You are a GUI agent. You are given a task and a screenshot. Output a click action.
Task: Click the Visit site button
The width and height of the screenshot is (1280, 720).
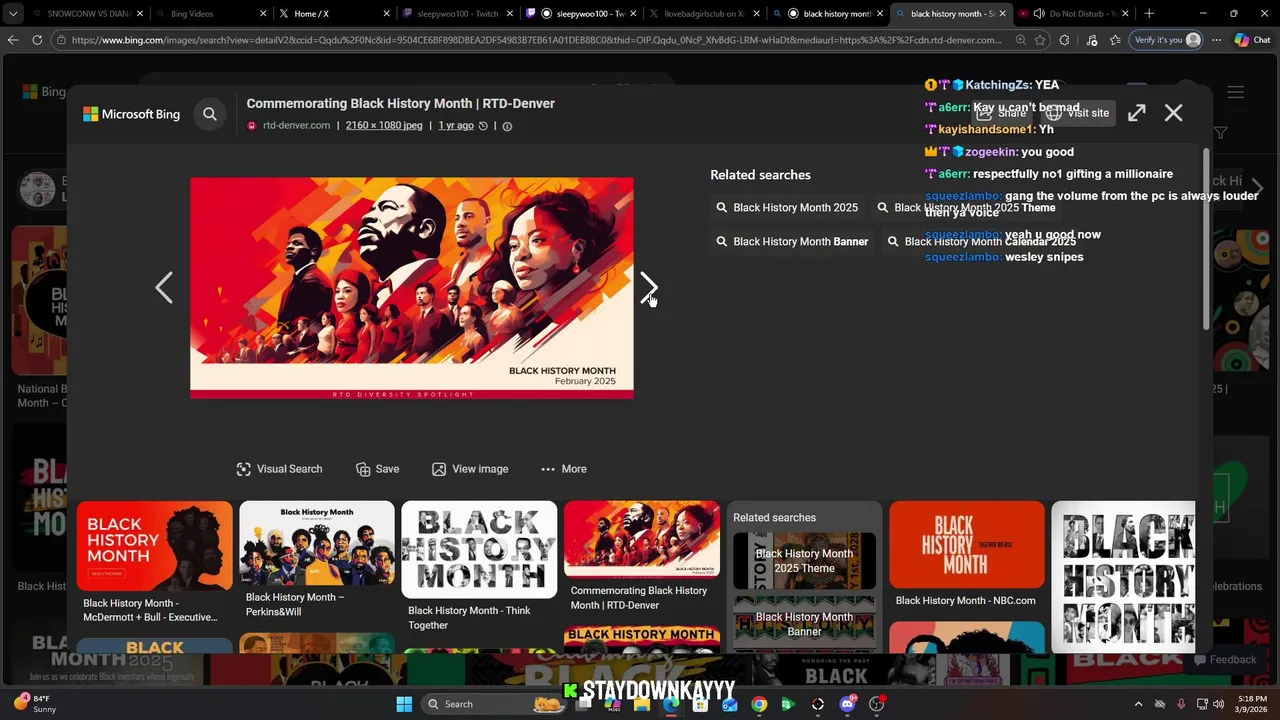(x=1077, y=113)
